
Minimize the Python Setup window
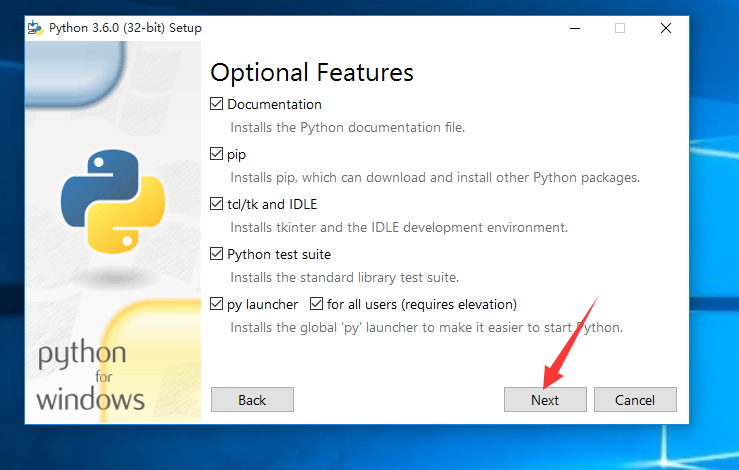tap(575, 28)
